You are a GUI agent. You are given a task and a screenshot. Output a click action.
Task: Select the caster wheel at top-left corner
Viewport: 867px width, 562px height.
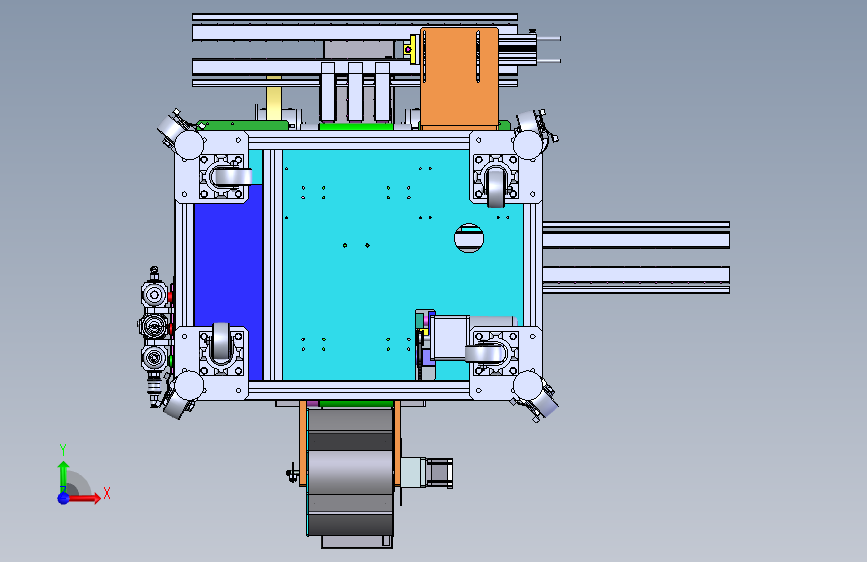tap(232, 177)
